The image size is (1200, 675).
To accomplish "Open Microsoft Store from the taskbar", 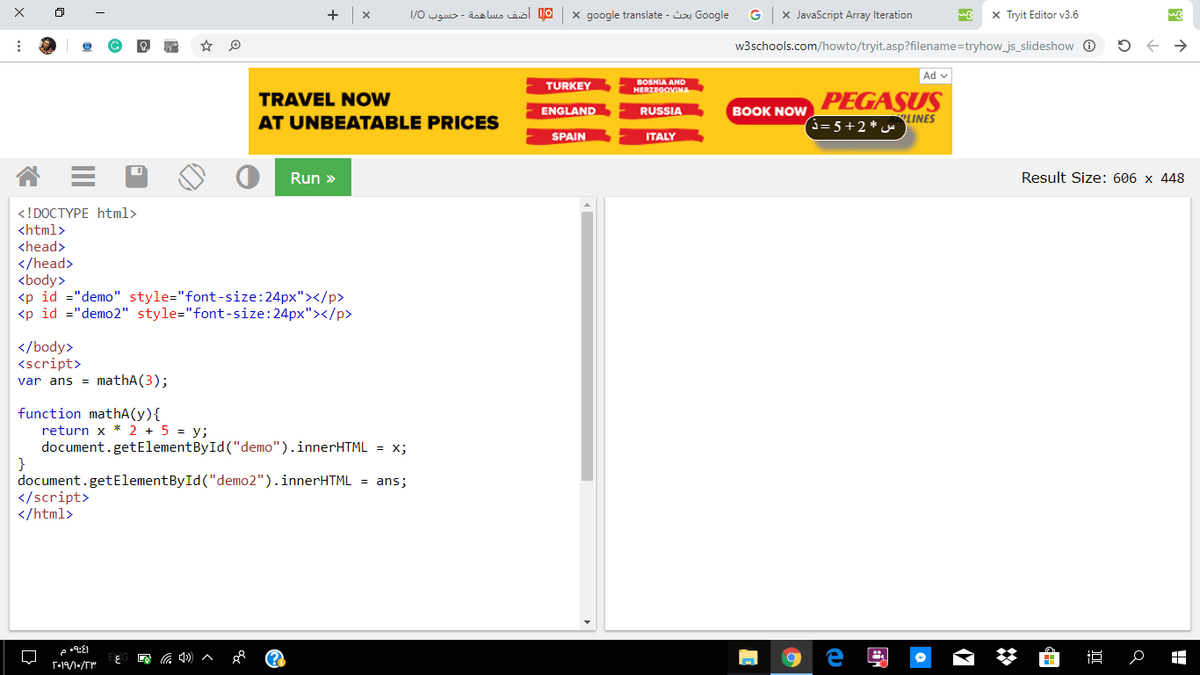I will pyautogui.click(x=1050, y=658).
